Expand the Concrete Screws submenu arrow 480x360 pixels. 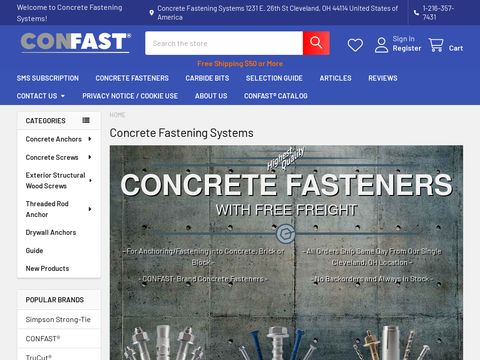90,157
